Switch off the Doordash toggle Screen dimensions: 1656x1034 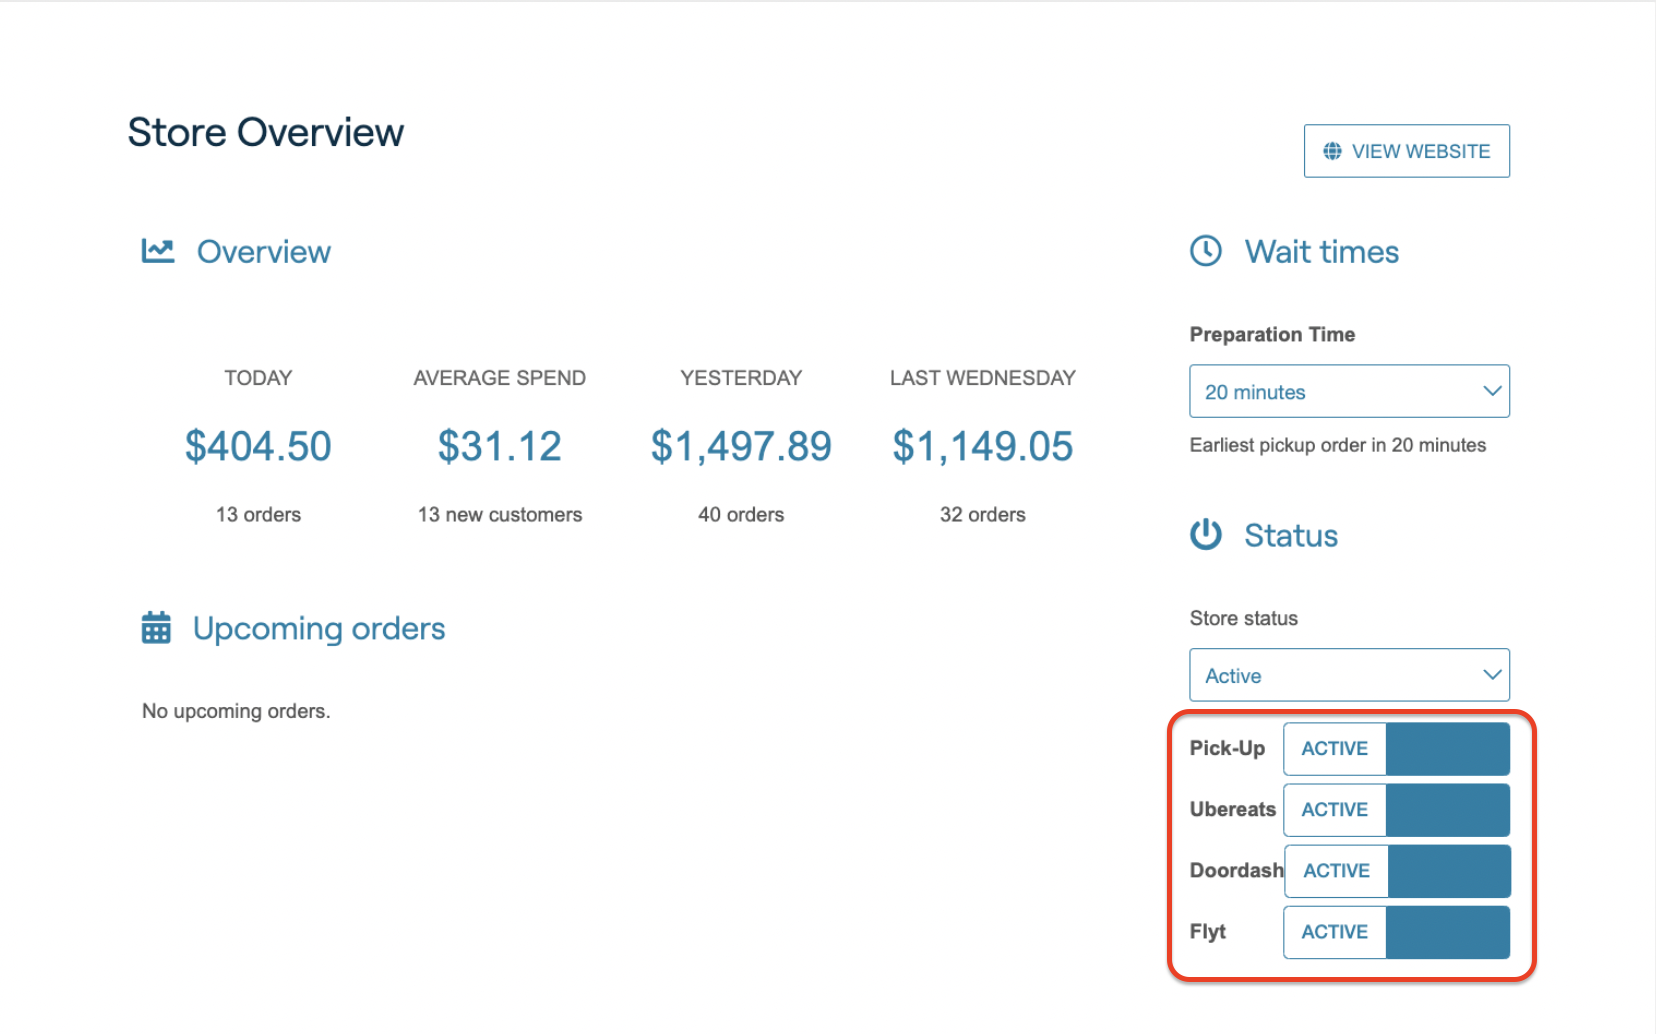(x=1397, y=871)
